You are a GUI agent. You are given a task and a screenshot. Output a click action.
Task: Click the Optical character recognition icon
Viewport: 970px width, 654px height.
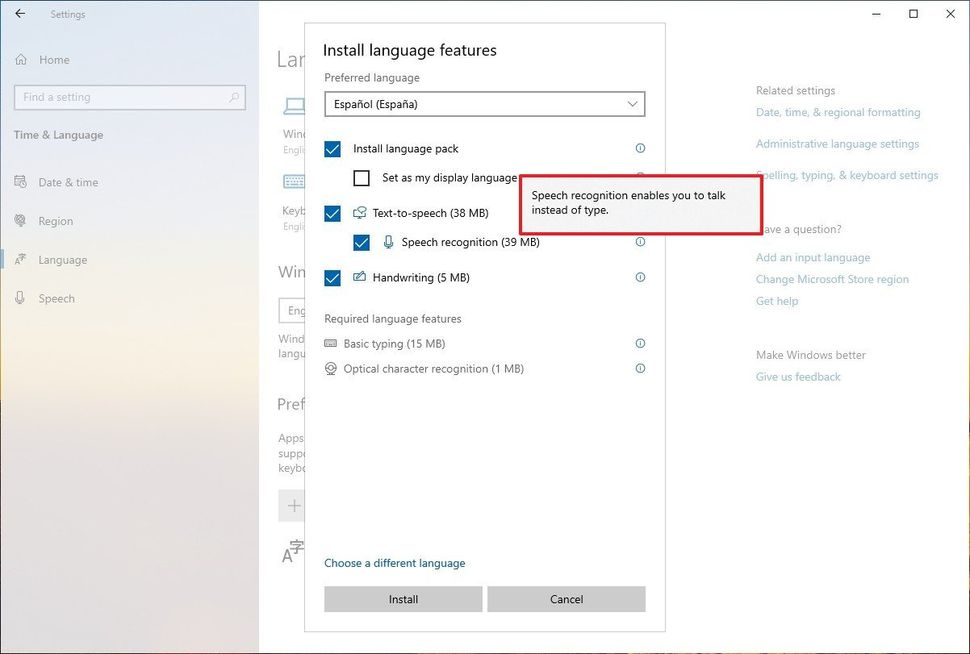tap(331, 368)
